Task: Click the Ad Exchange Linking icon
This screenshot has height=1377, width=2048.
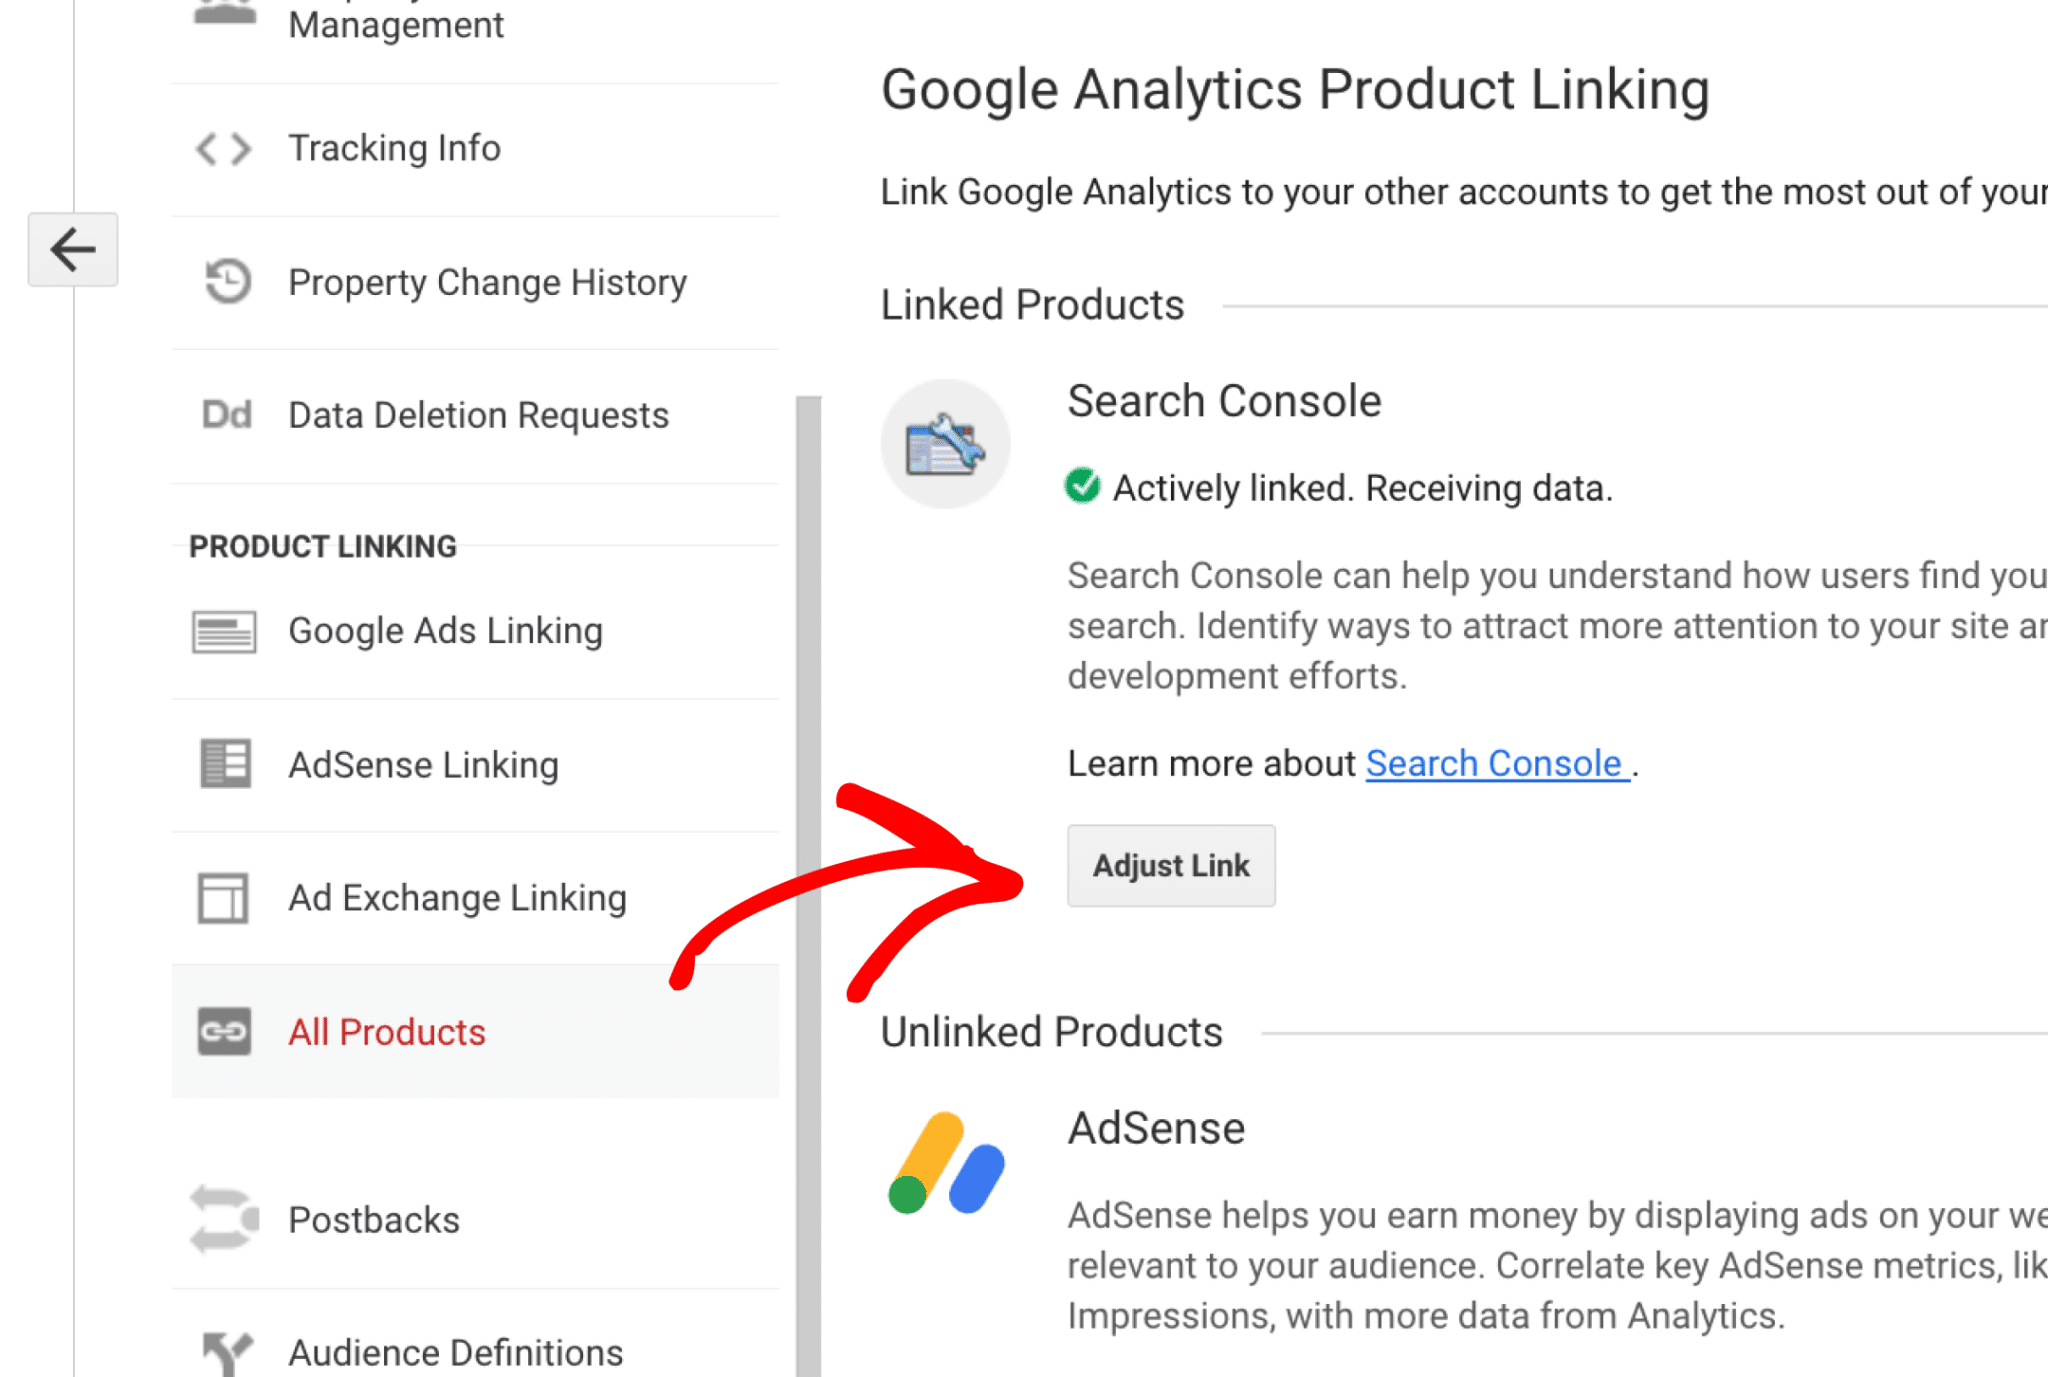Action: (223, 897)
